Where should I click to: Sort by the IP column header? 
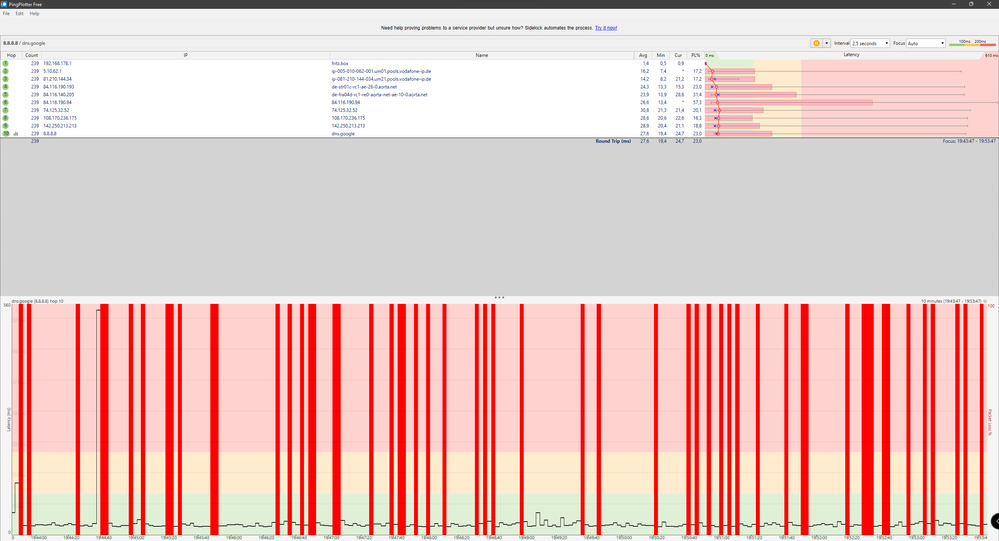[185, 55]
